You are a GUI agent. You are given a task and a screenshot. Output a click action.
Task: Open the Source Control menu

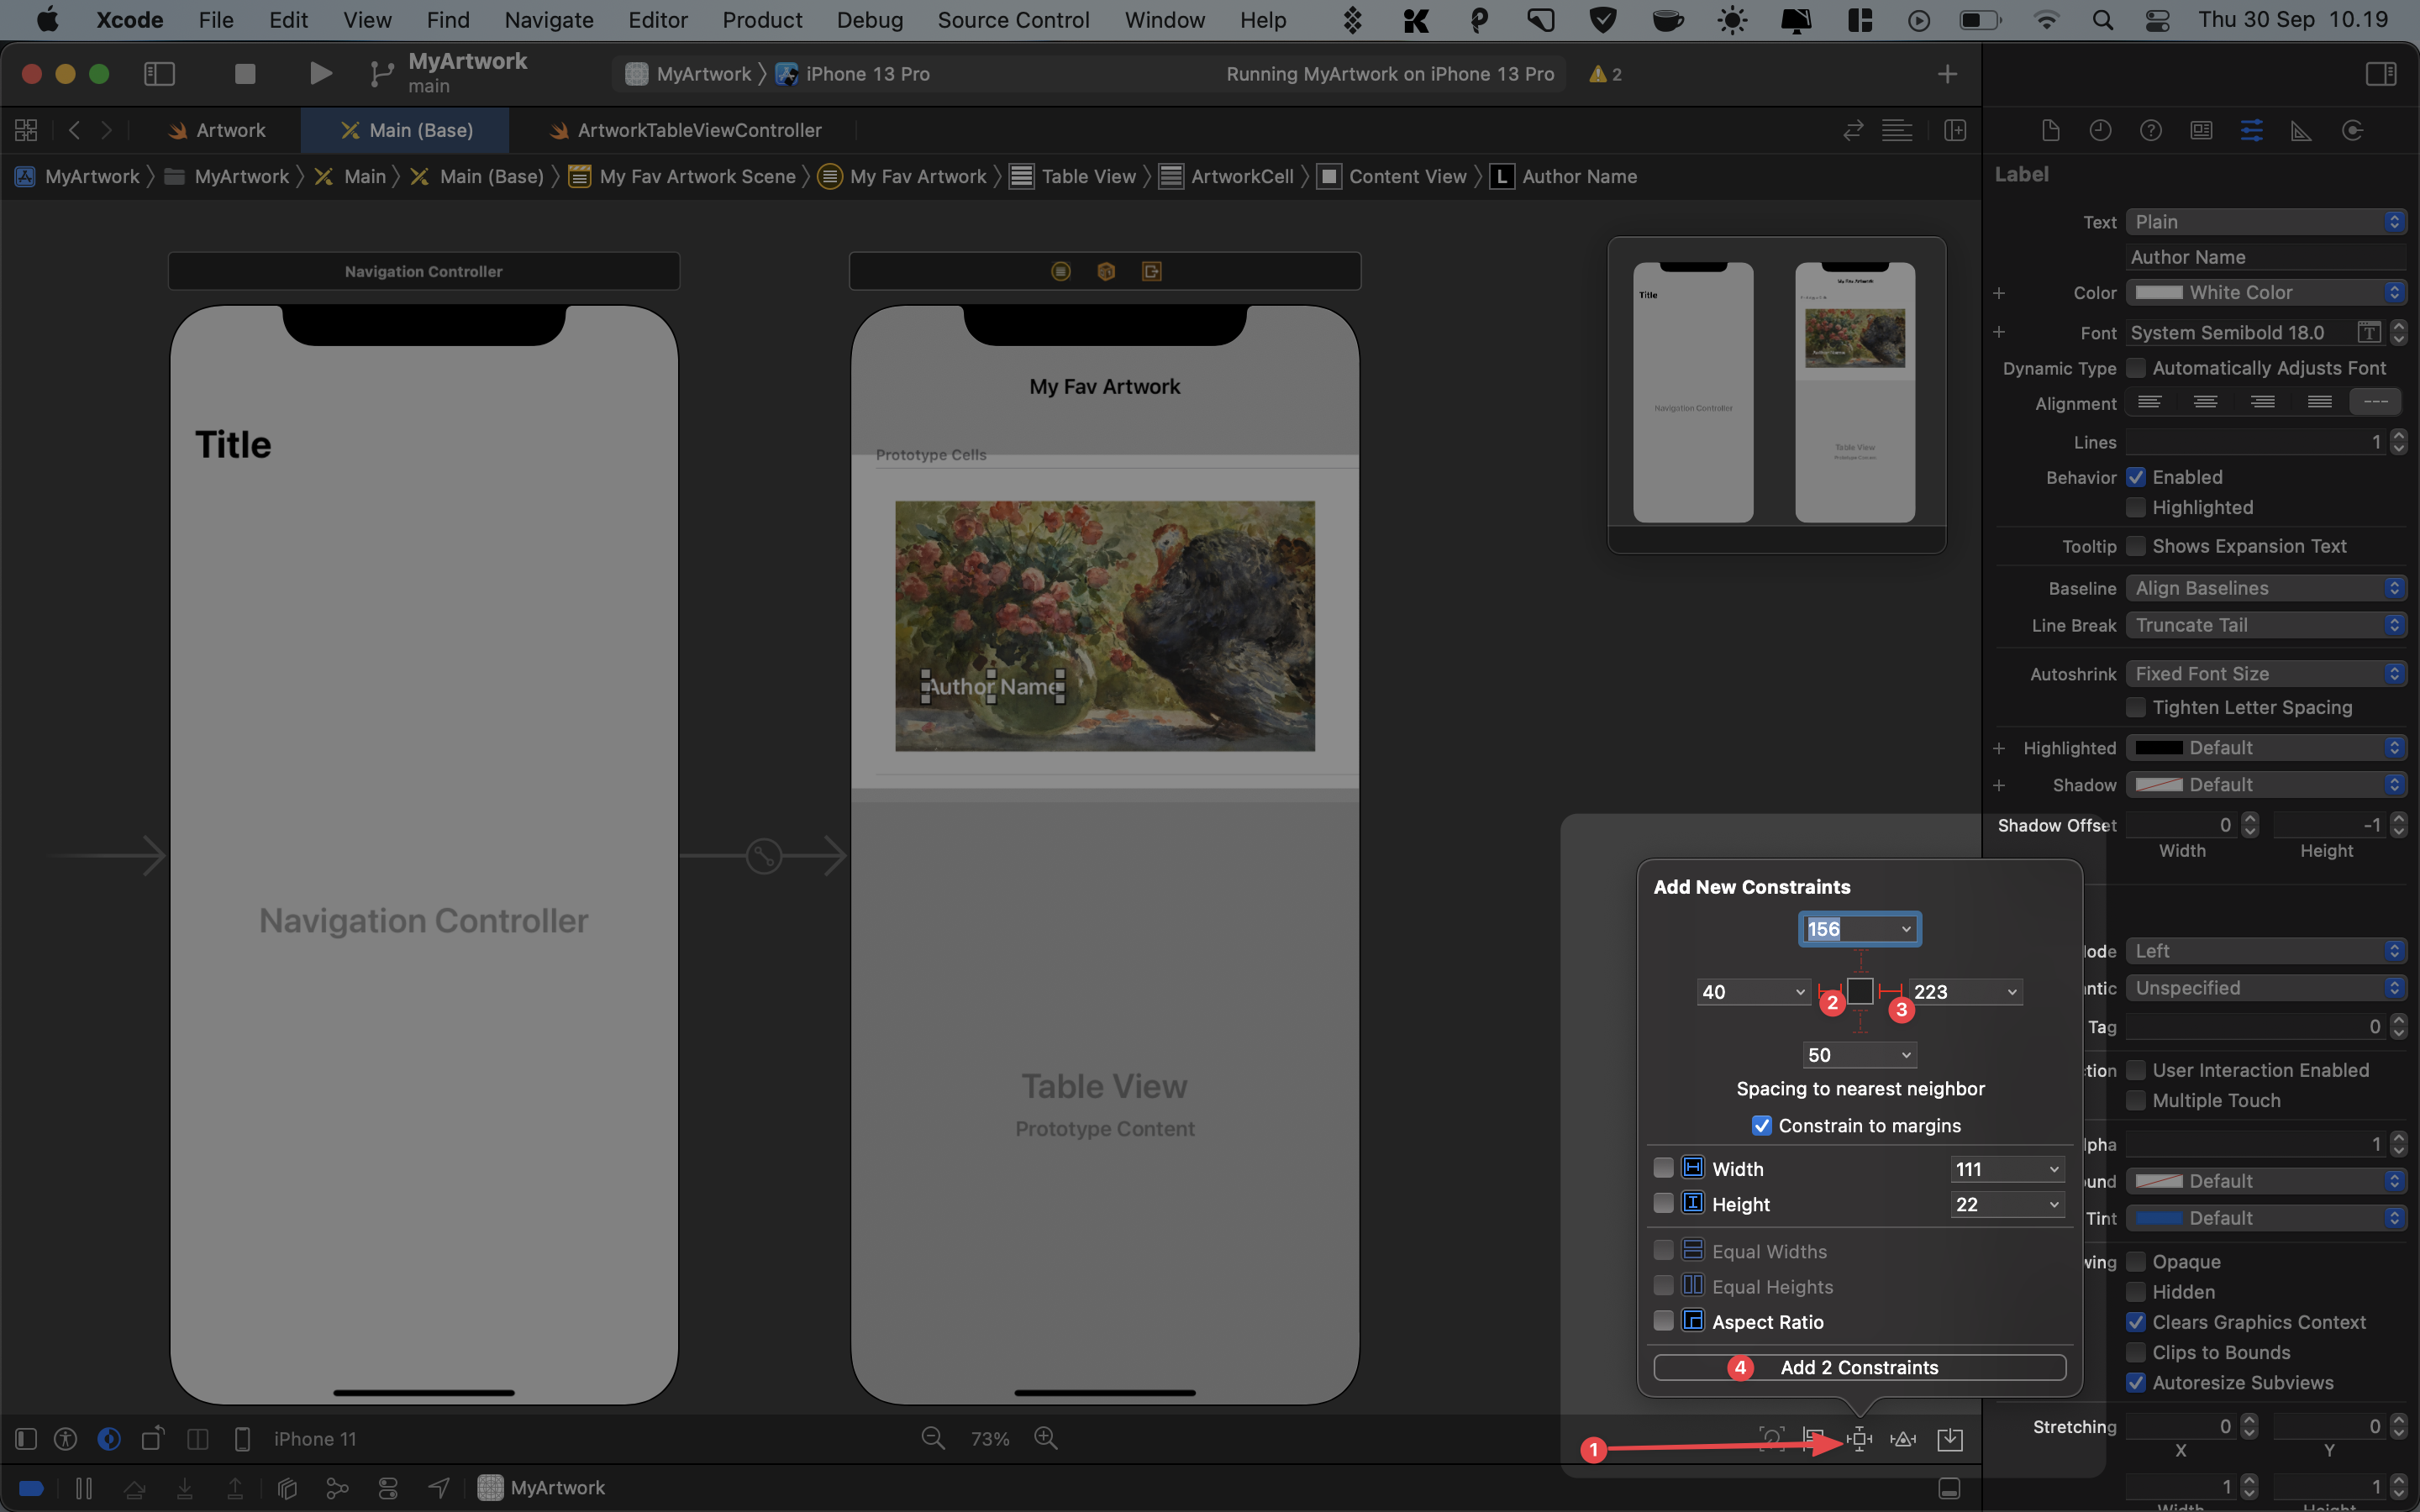click(x=1013, y=20)
